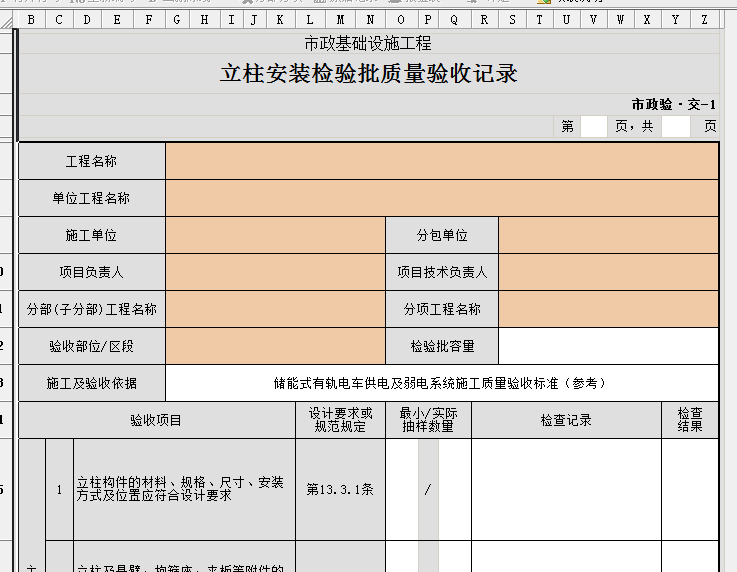This screenshot has height=572, width=737.
Task: Select column D header
Action: tap(87, 20)
